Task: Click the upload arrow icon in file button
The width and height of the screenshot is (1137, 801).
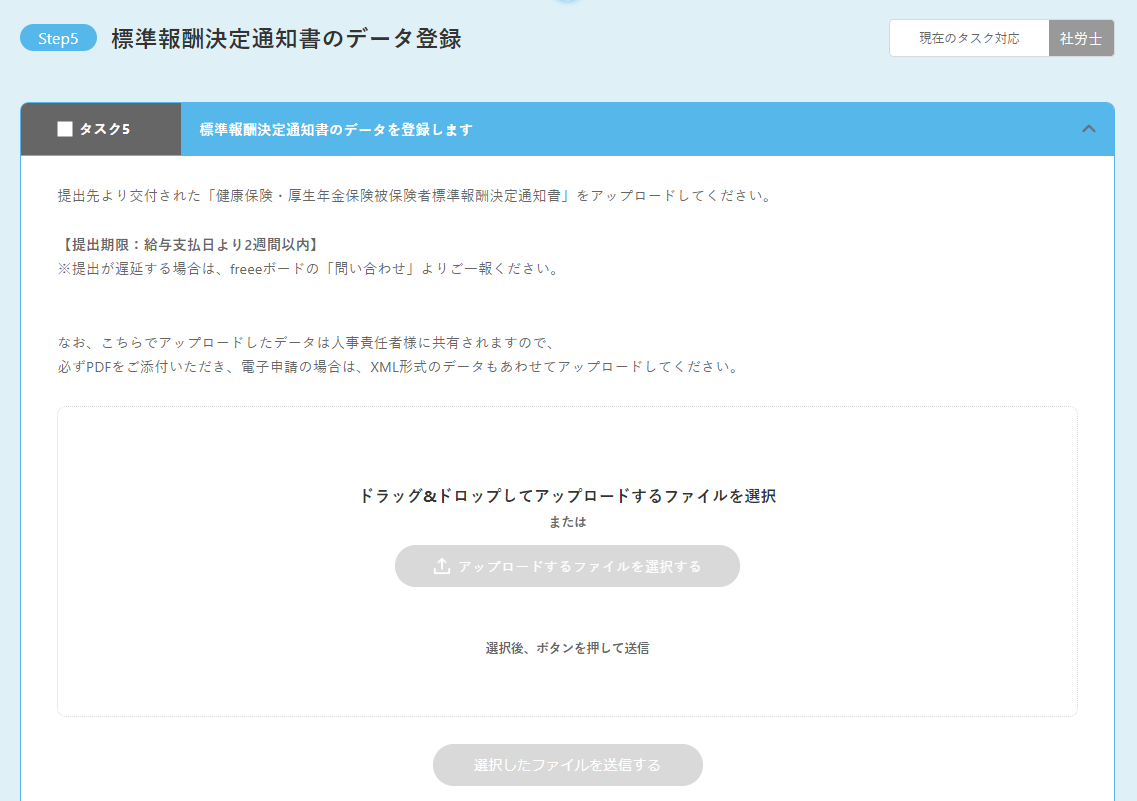Action: pyautogui.click(x=442, y=566)
